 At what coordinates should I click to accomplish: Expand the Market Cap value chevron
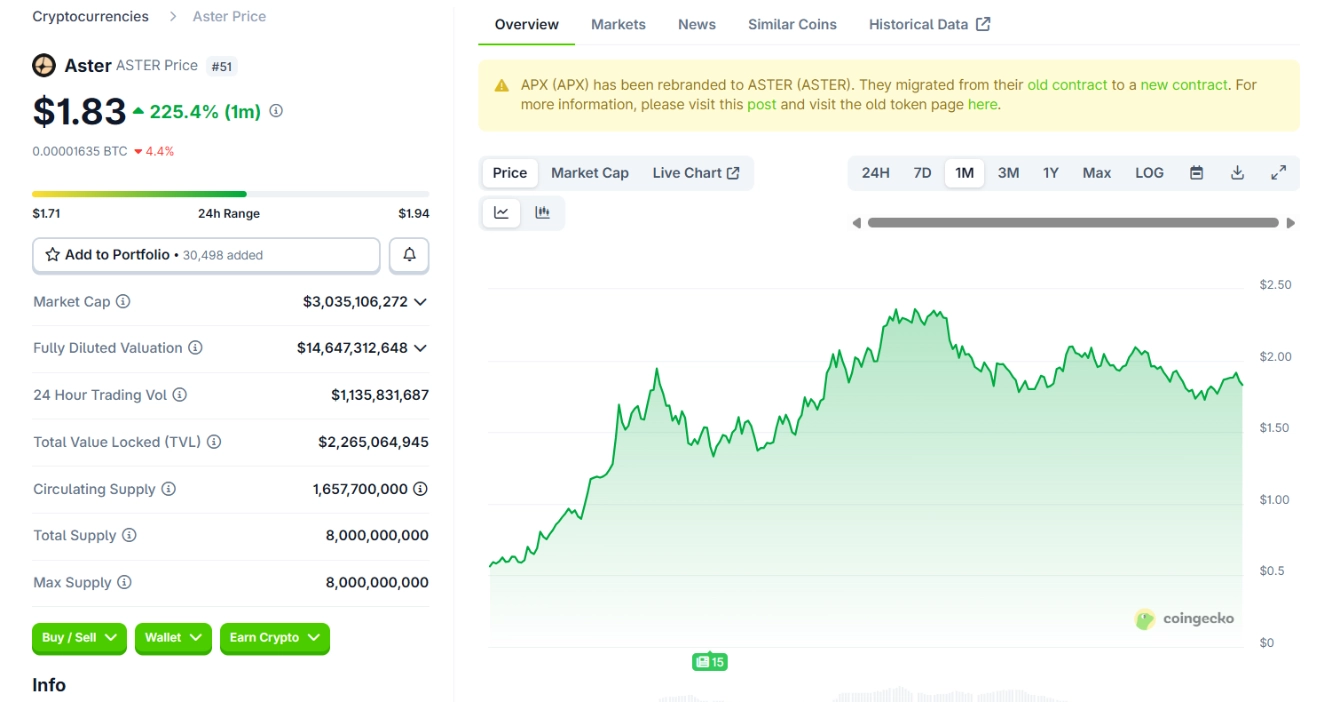pos(420,301)
